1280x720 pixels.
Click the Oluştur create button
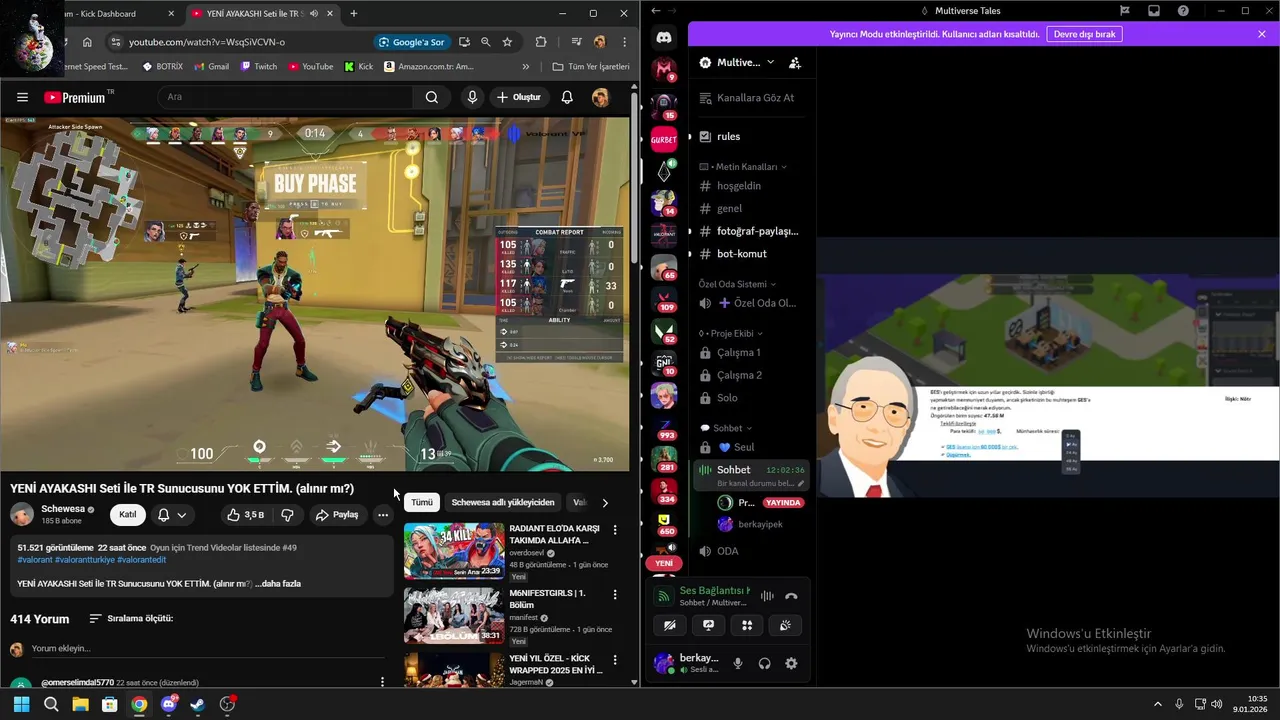coord(518,97)
